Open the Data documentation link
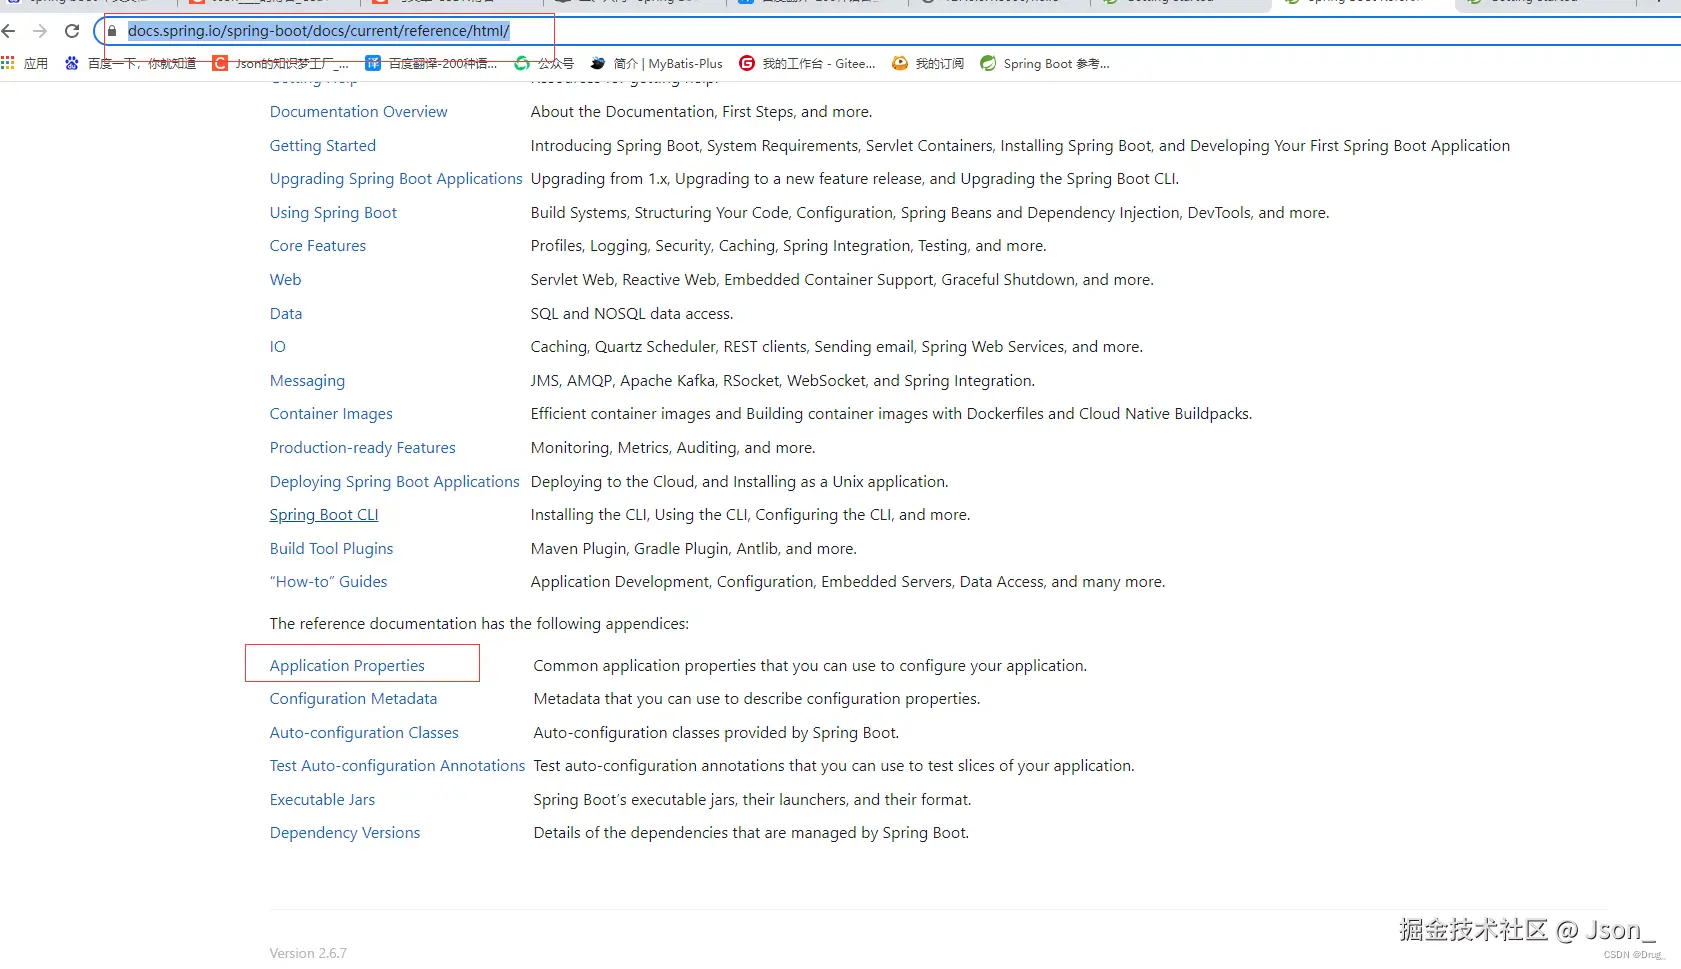This screenshot has height=969, width=1681. [286, 314]
